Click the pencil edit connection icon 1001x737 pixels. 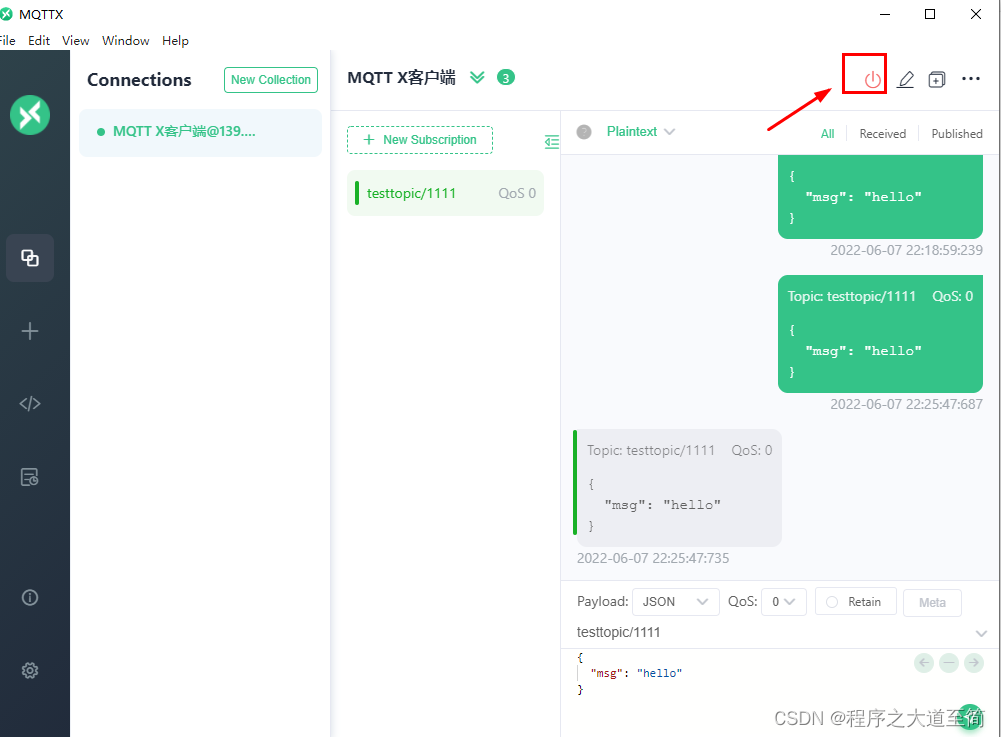tap(906, 79)
